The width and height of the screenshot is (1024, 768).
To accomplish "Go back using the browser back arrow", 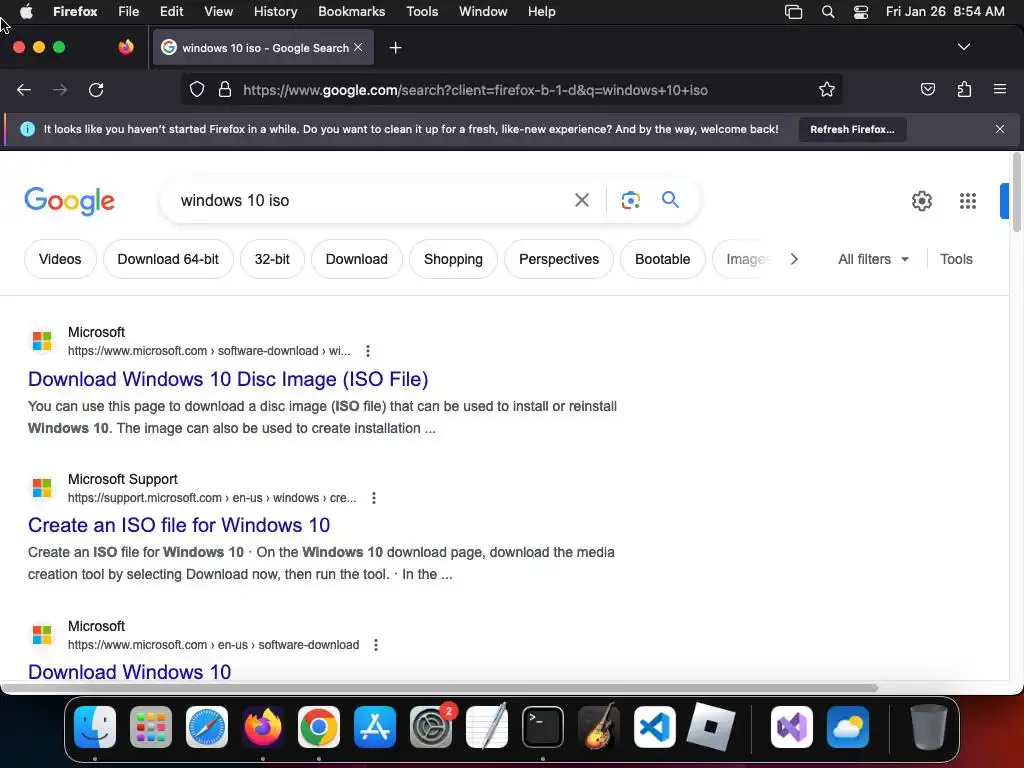I will [x=24, y=90].
